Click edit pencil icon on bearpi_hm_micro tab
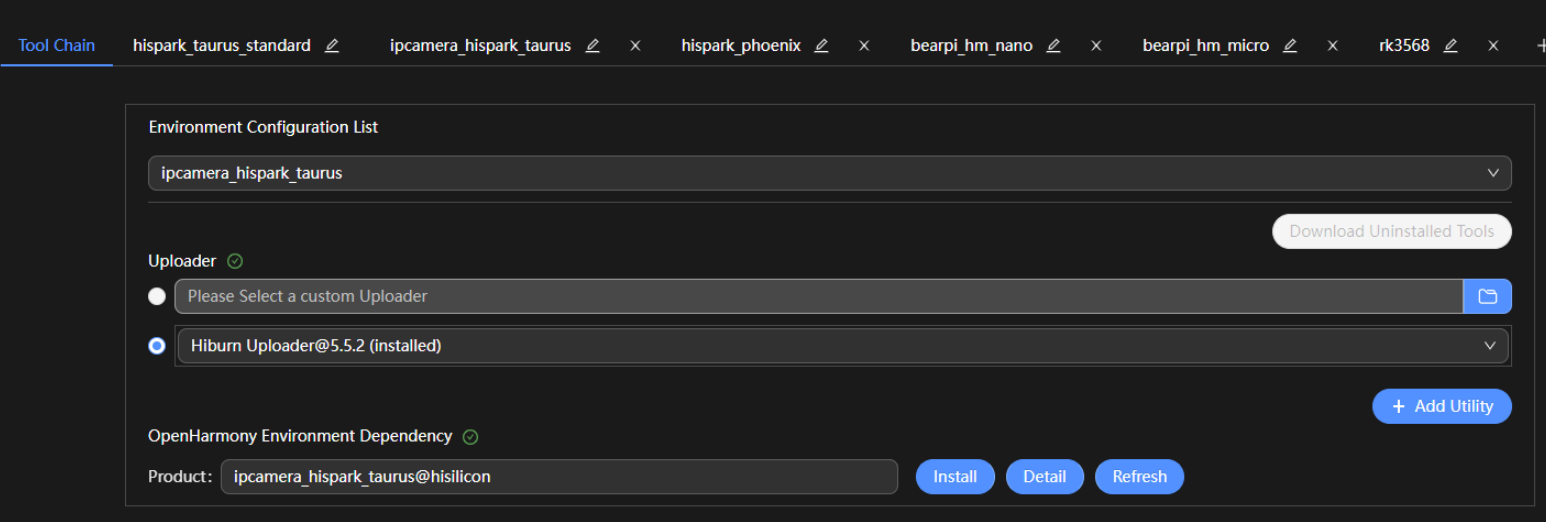This screenshot has height=522, width=1546. 1289,46
